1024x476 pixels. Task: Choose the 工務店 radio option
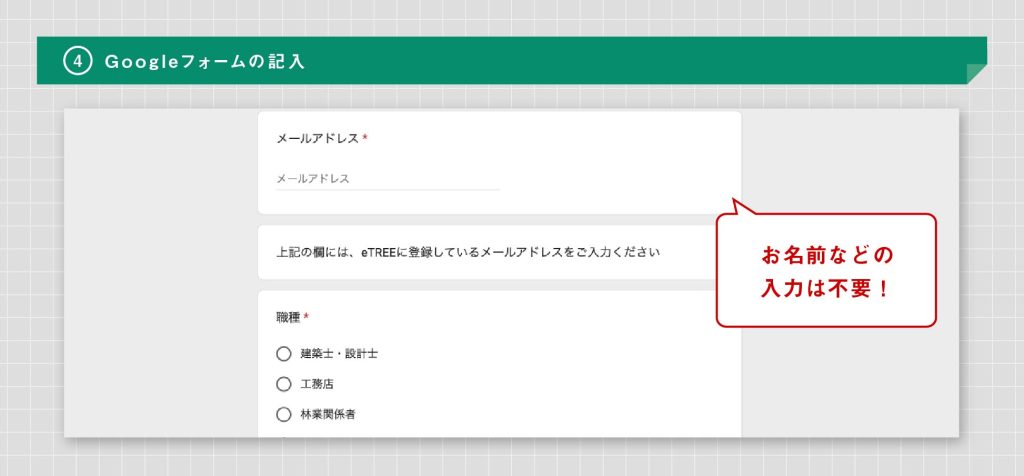[284, 384]
